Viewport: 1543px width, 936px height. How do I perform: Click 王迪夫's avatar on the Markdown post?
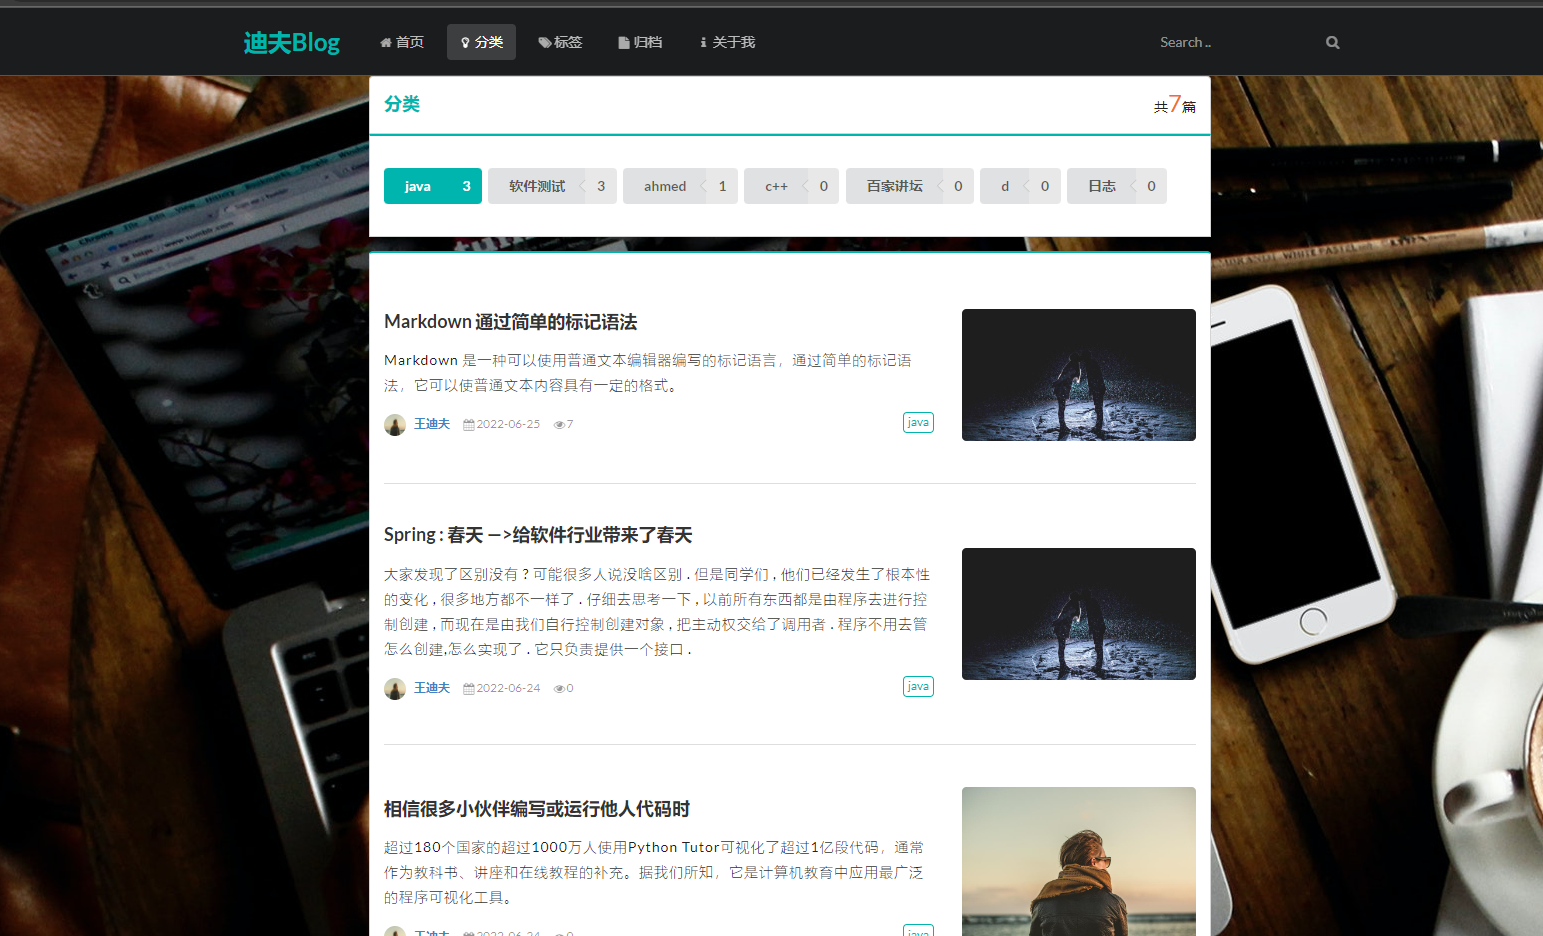(x=394, y=424)
